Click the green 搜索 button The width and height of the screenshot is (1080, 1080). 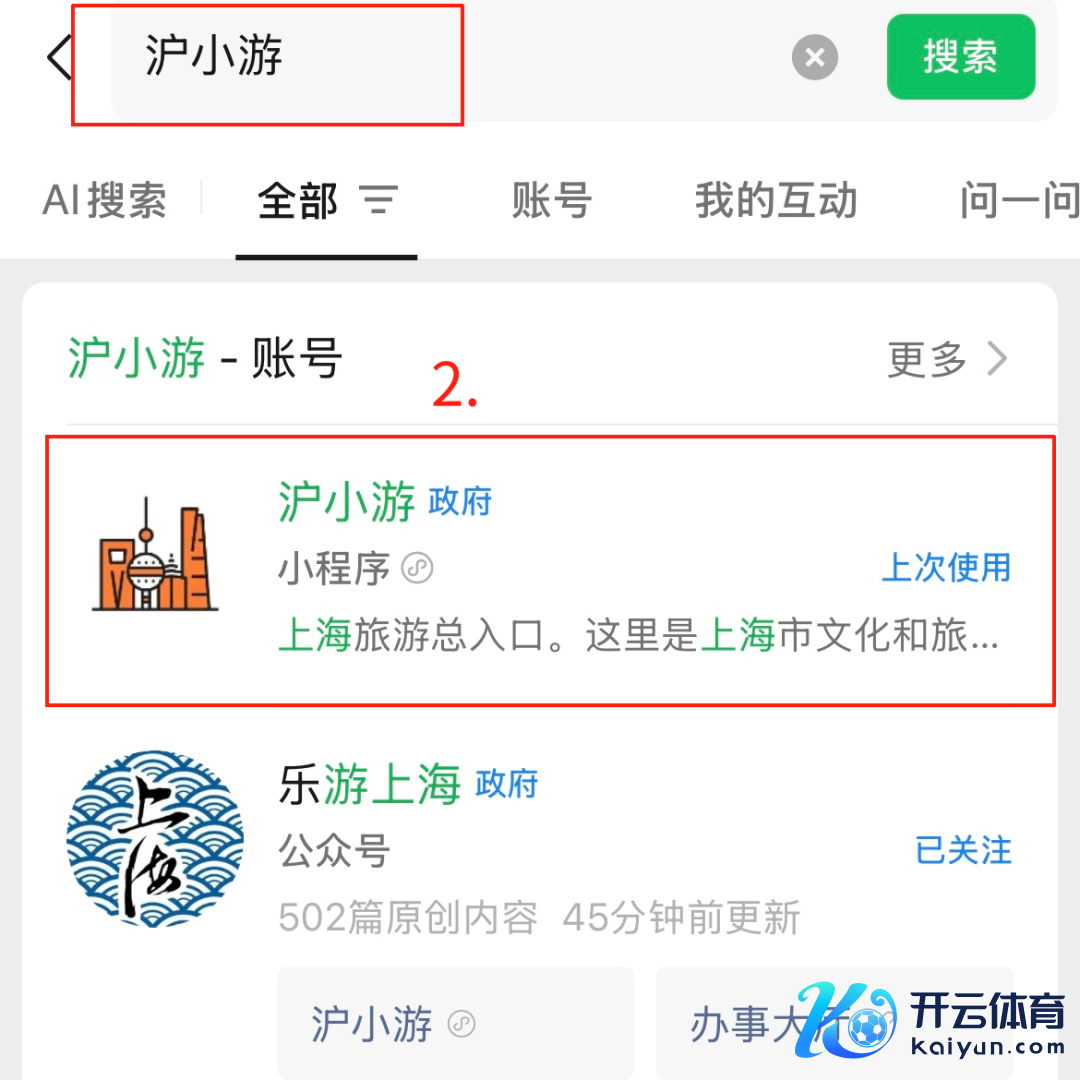961,57
